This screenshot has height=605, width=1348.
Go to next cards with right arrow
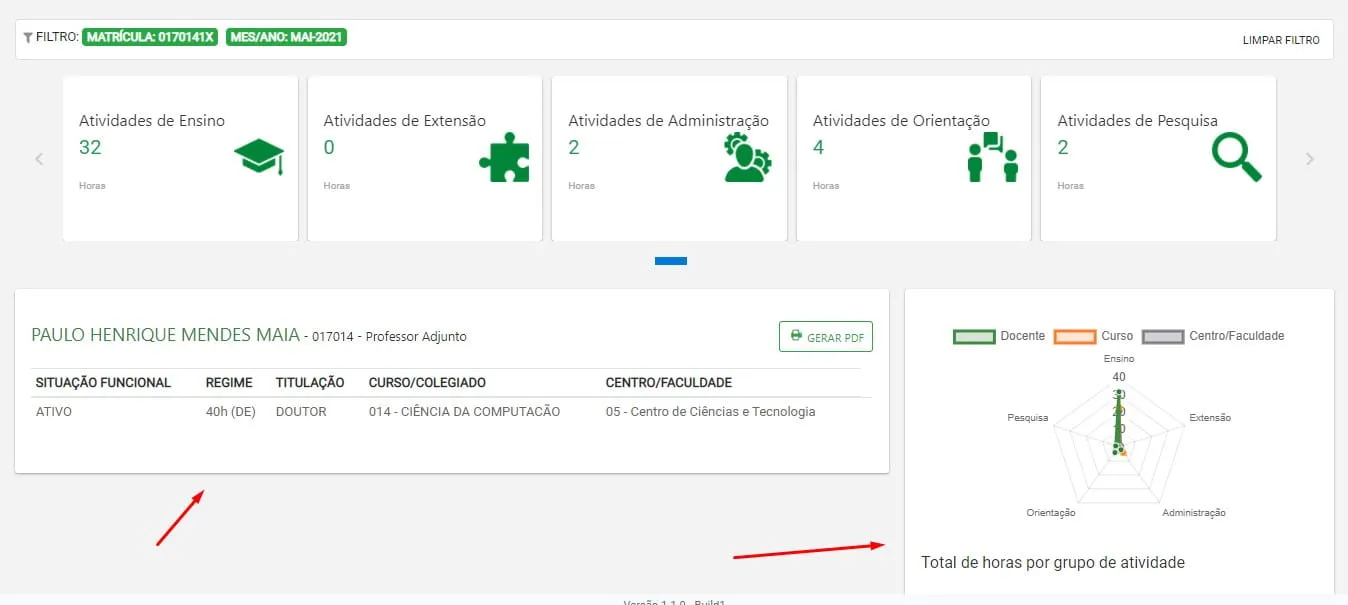[1310, 159]
